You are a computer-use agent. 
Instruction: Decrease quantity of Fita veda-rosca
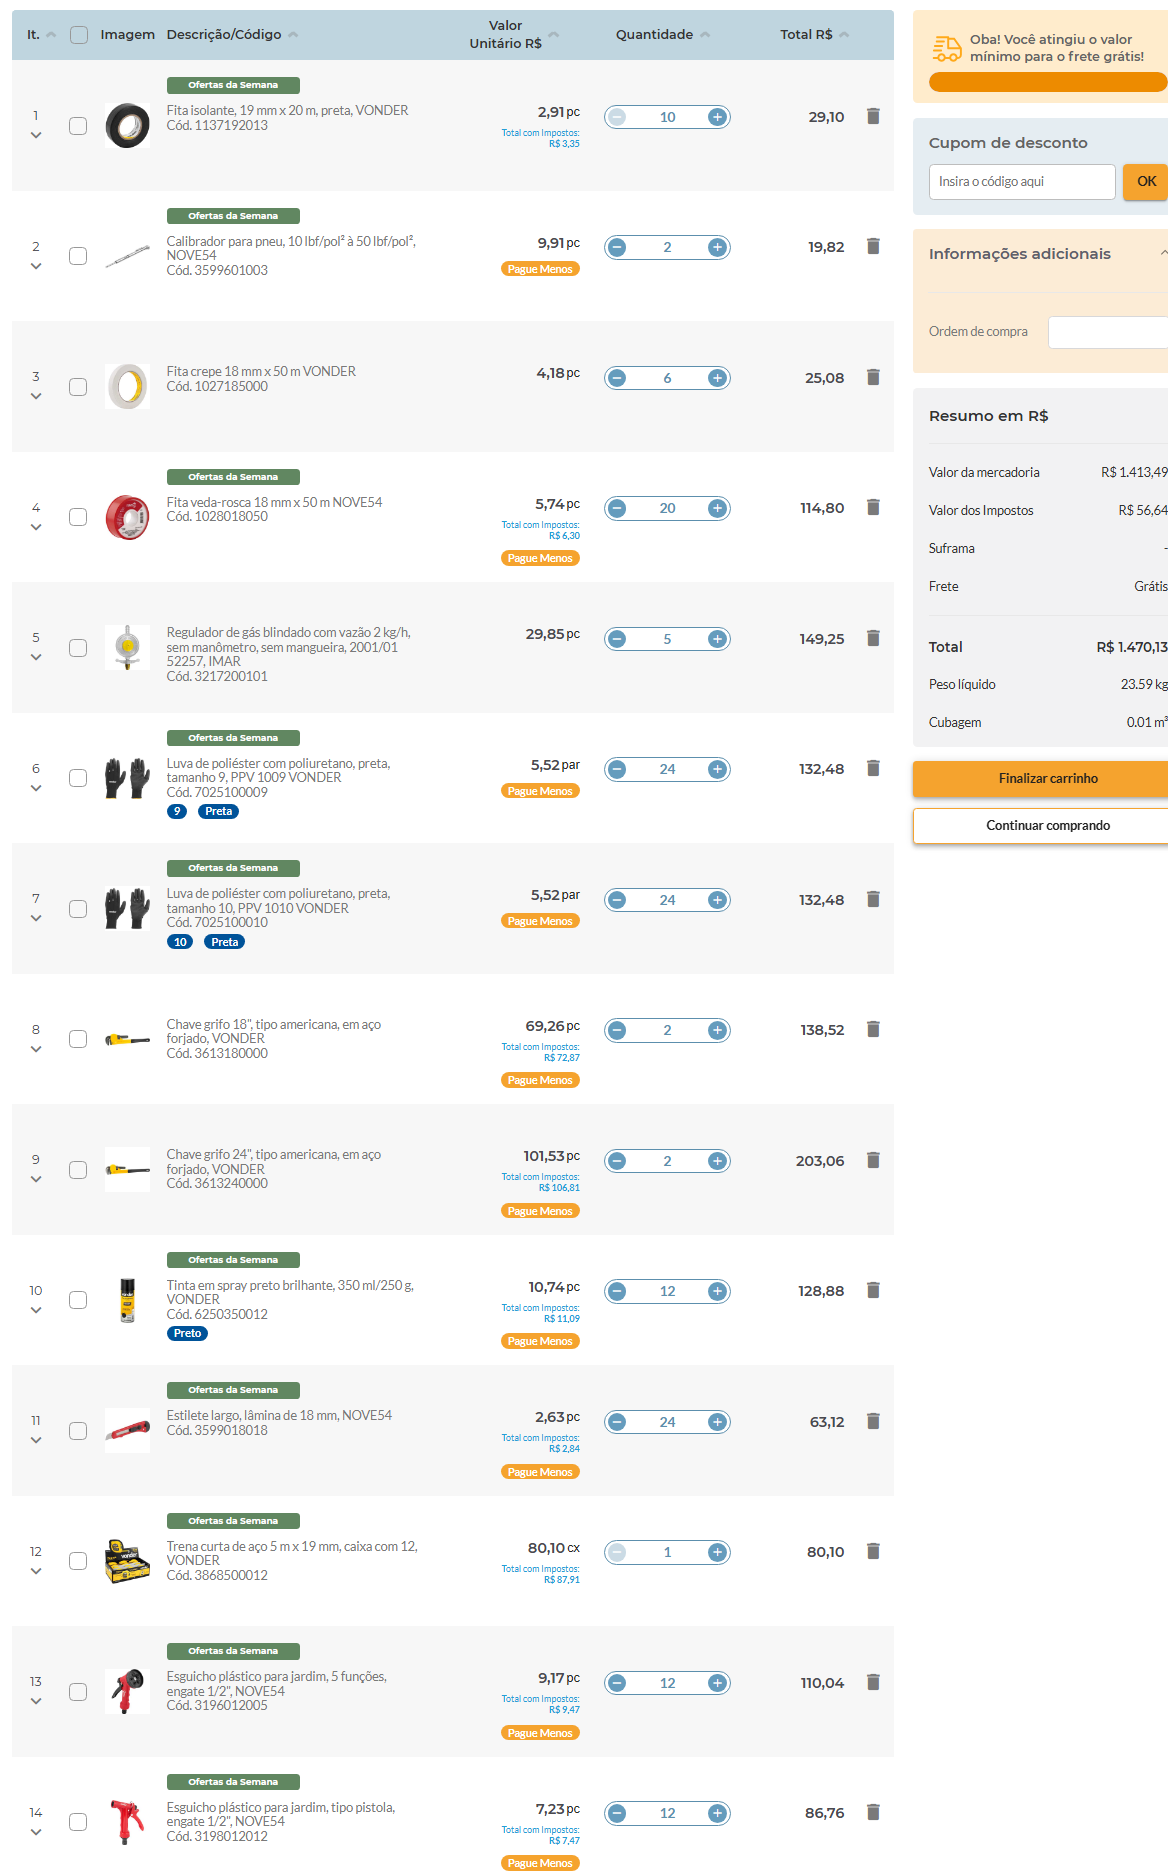(x=617, y=508)
